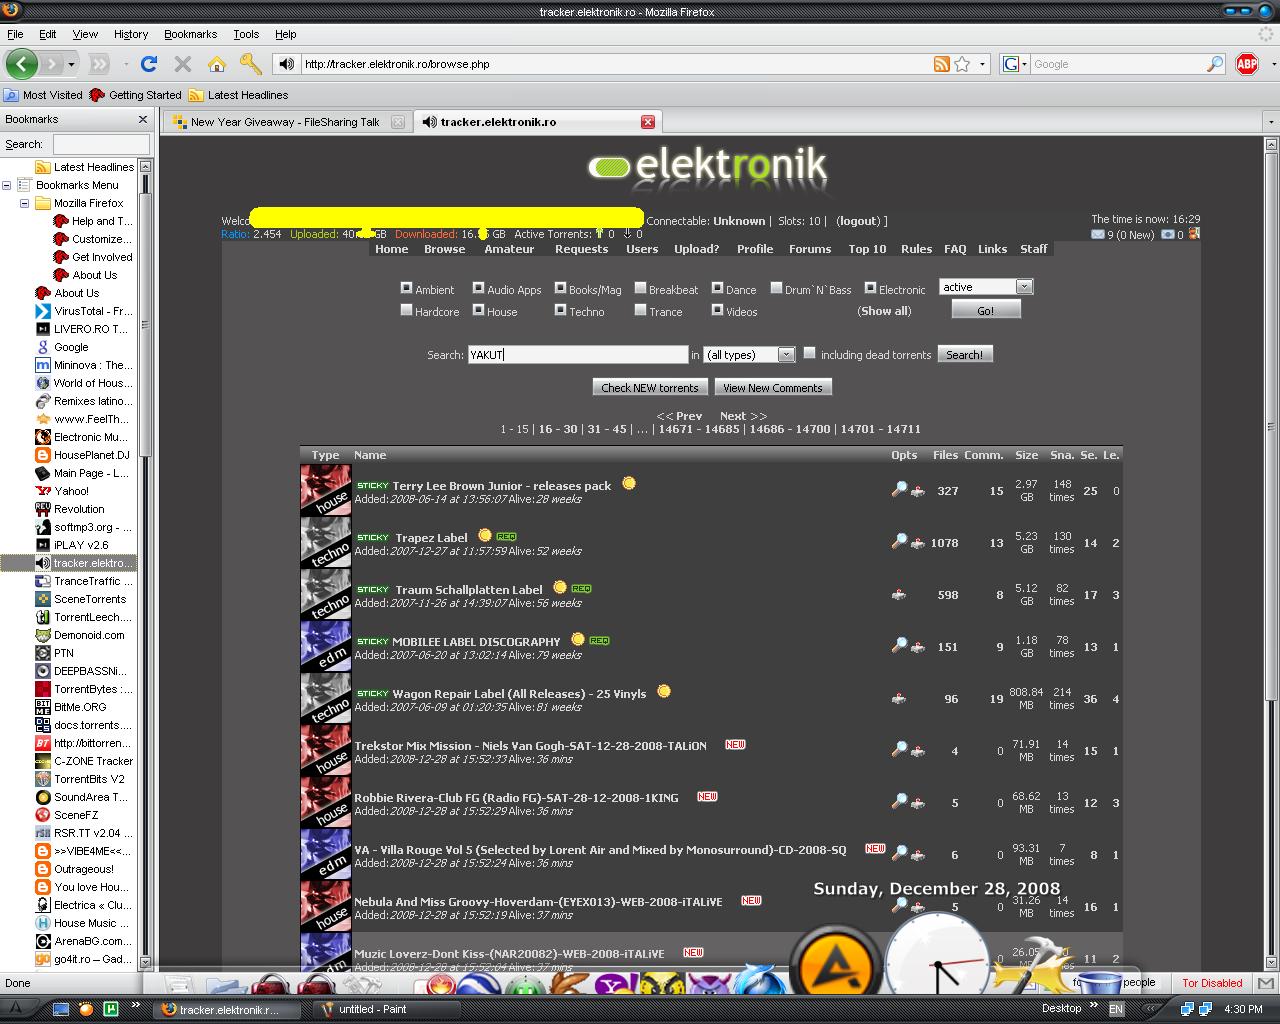Open the list all tabs dropdown arrow
The image size is (1280, 1024).
1271,121
